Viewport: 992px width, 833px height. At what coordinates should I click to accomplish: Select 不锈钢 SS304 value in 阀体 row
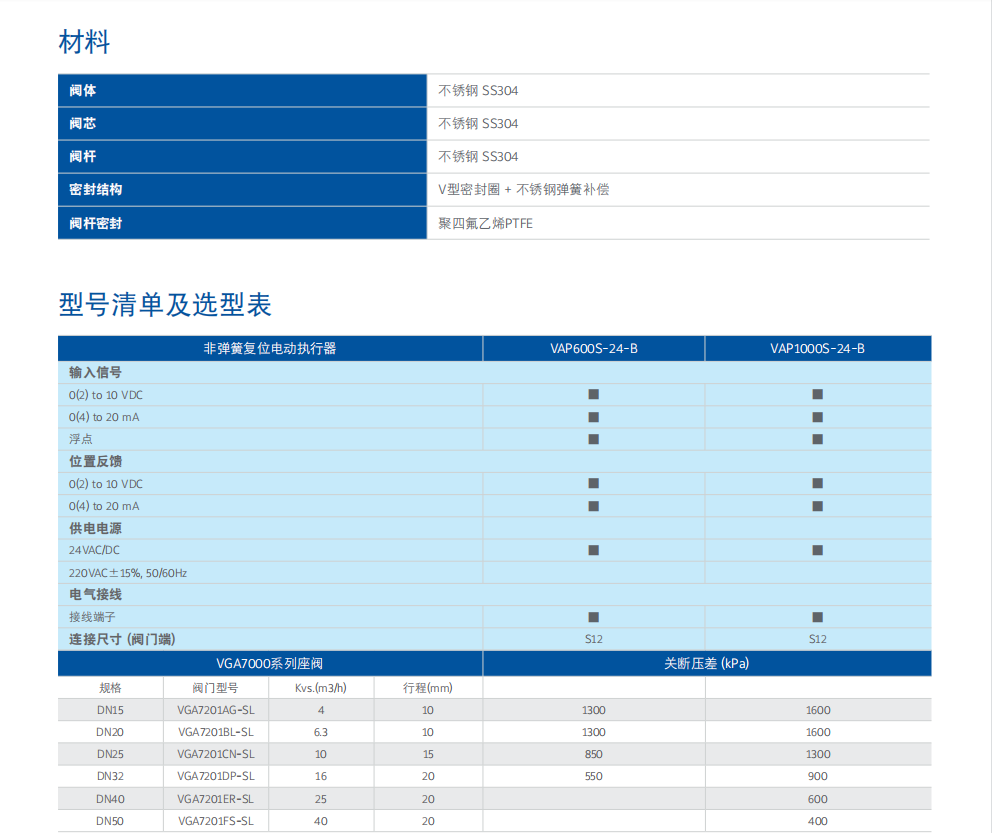point(478,90)
